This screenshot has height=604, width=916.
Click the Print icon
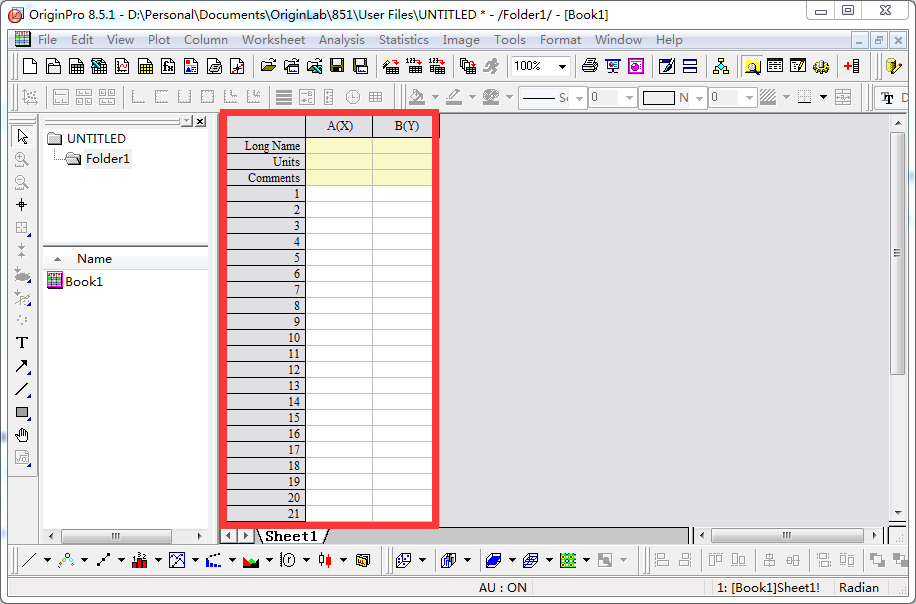click(590, 66)
